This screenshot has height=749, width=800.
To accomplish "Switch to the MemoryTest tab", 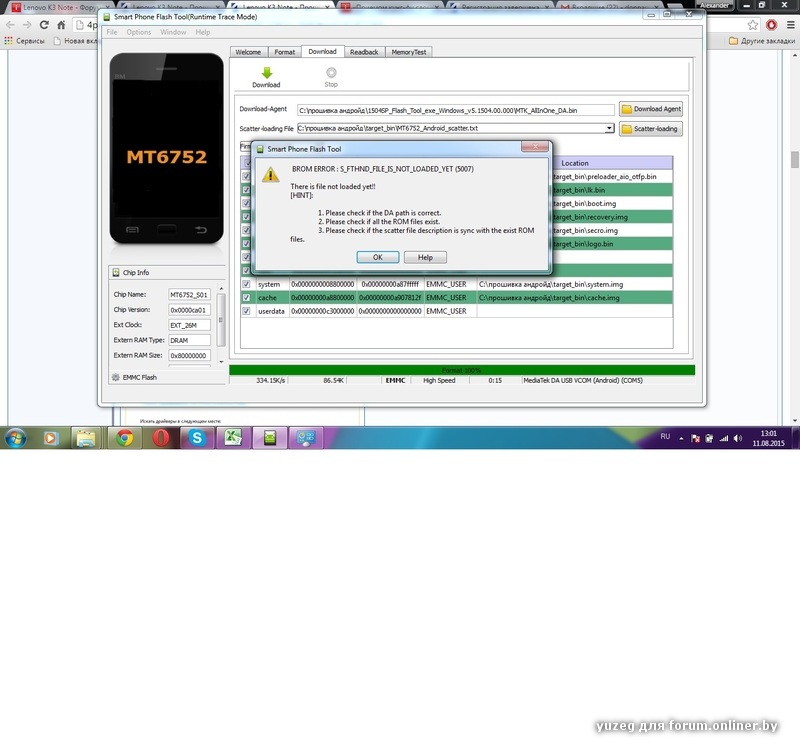I will pyautogui.click(x=408, y=52).
